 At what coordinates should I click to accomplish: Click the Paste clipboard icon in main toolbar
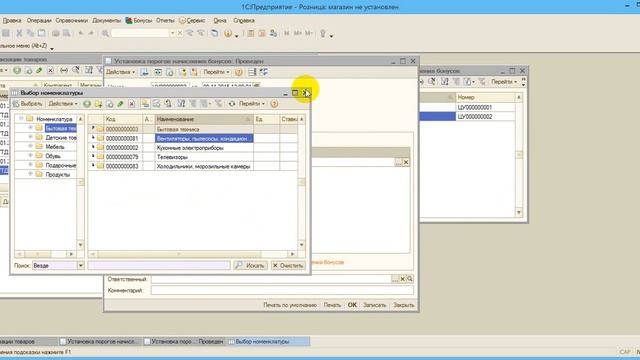[42, 33]
